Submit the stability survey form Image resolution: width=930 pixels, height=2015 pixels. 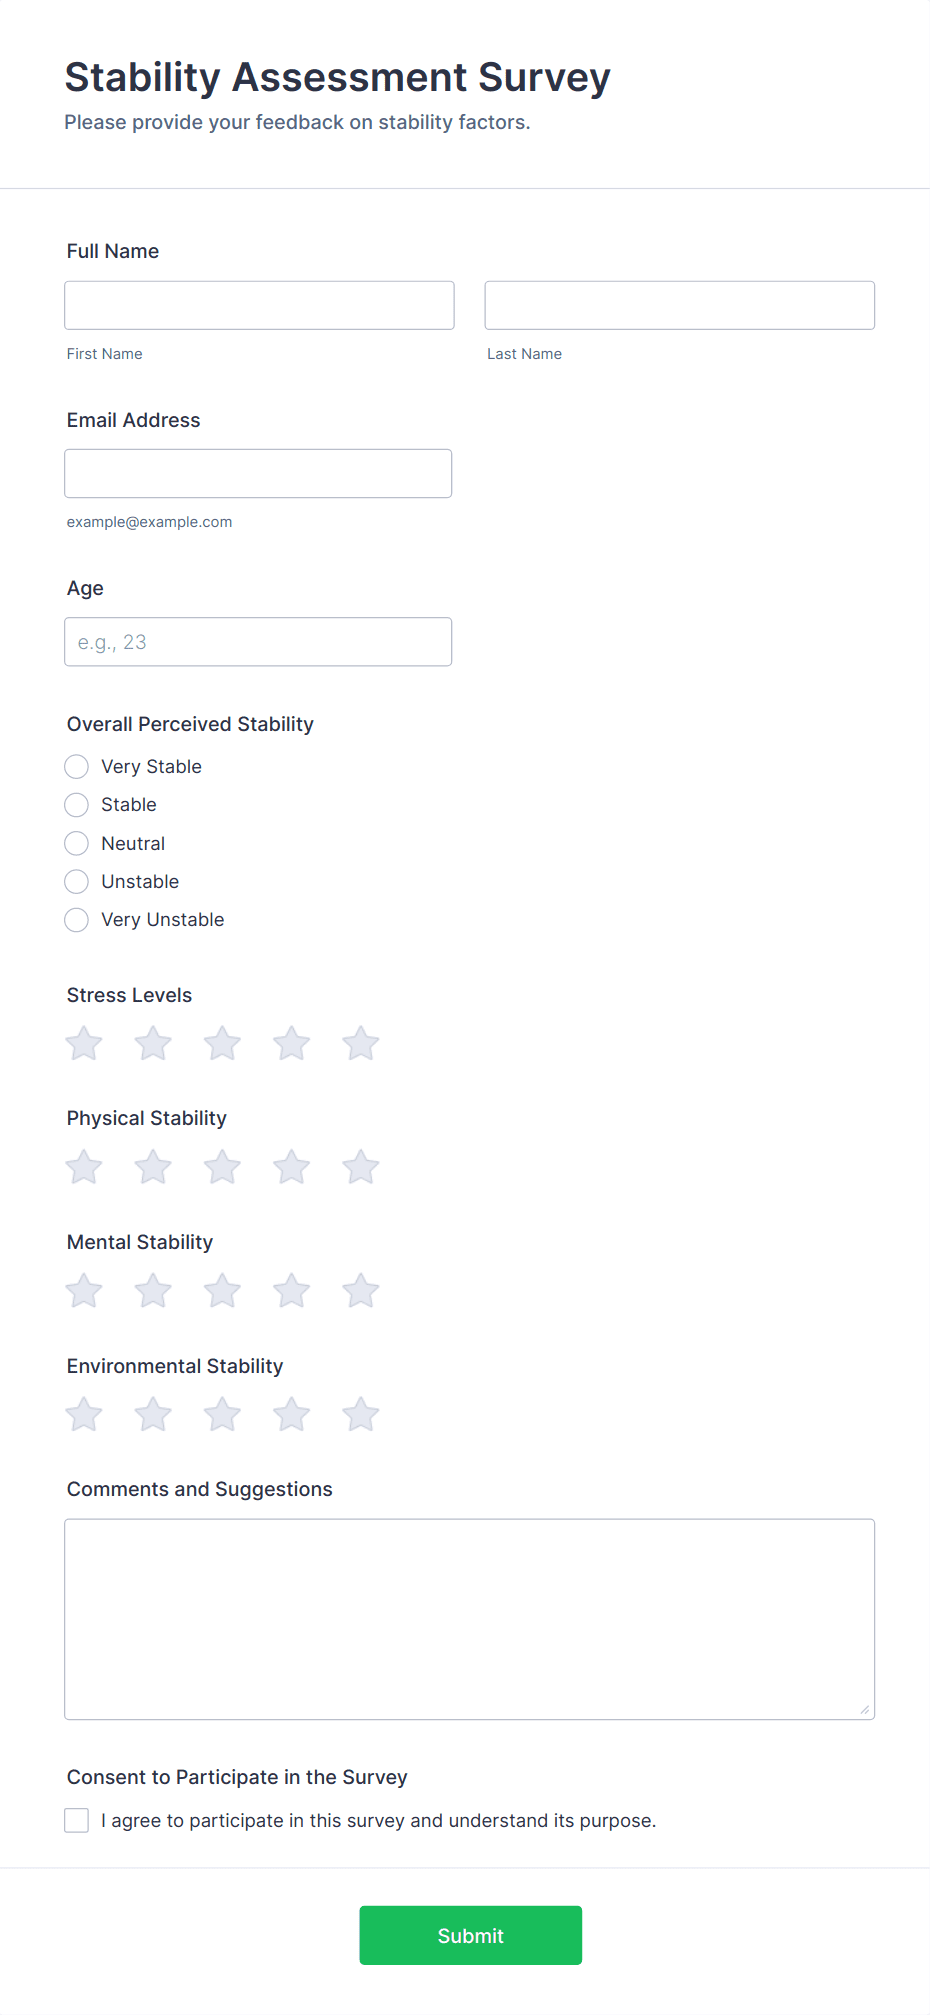click(470, 1935)
